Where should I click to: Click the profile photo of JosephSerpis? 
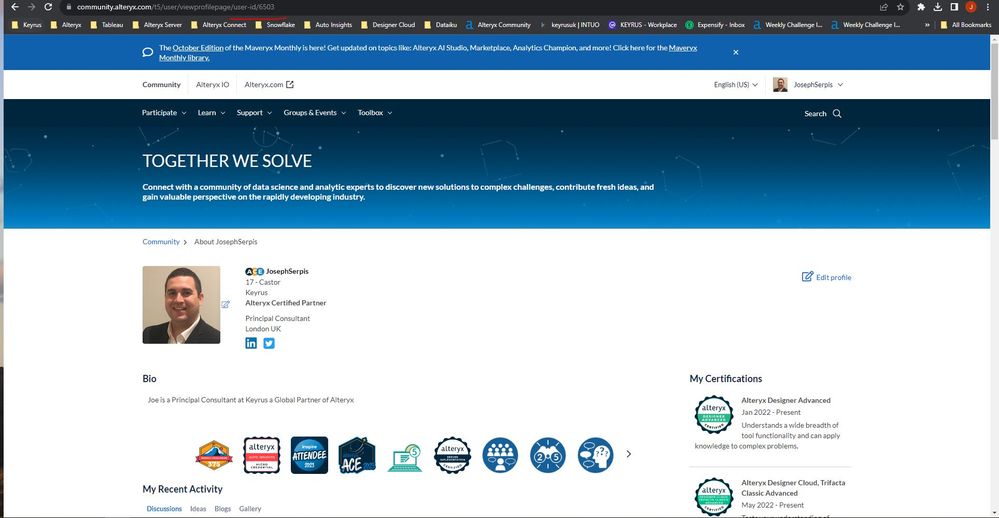[181, 305]
